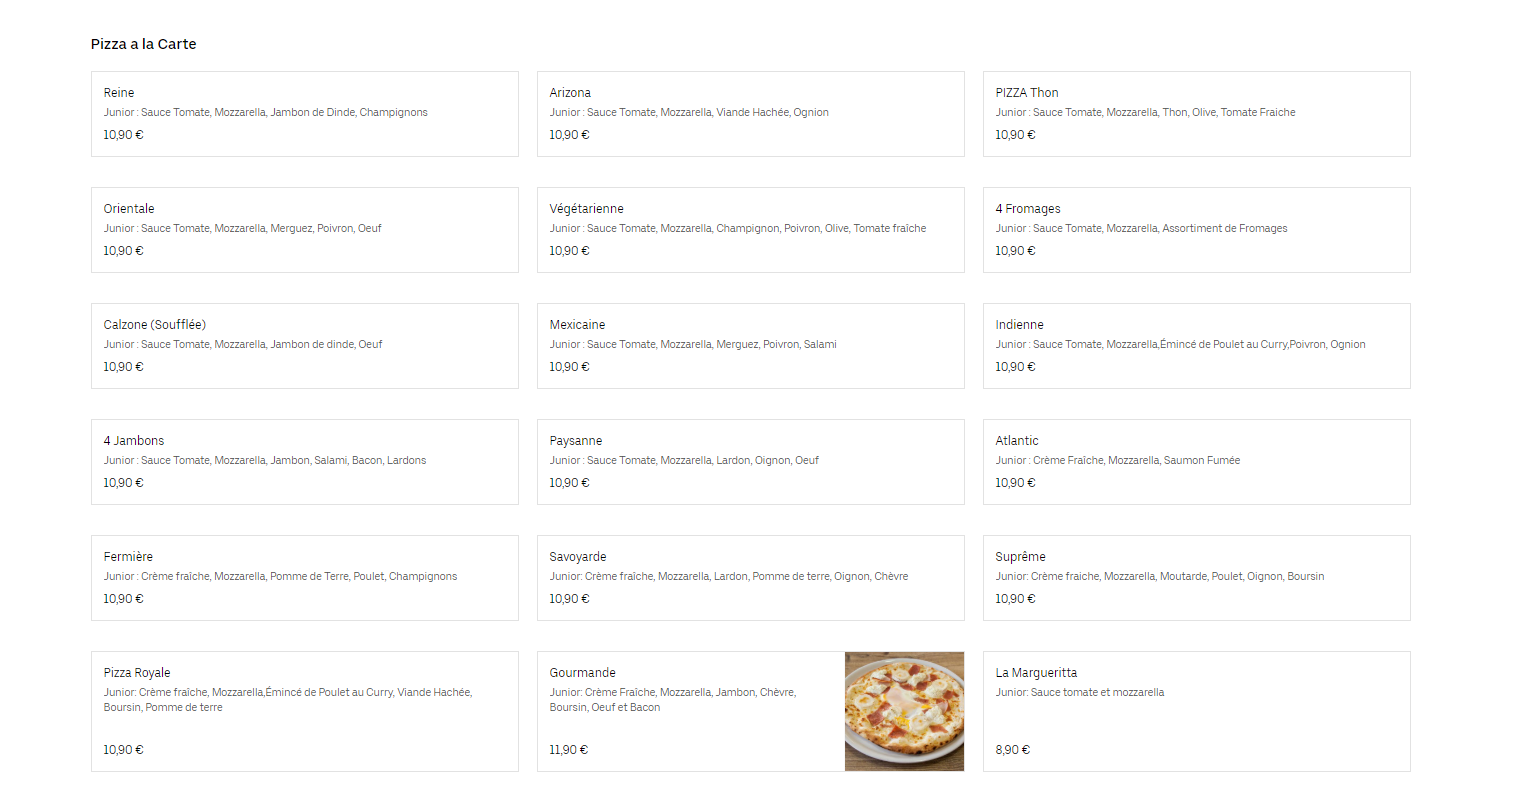Image resolution: width=1518 pixels, height=799 pixels.
Task: Open the Fermière pizza card
Action: coord(305,578)
